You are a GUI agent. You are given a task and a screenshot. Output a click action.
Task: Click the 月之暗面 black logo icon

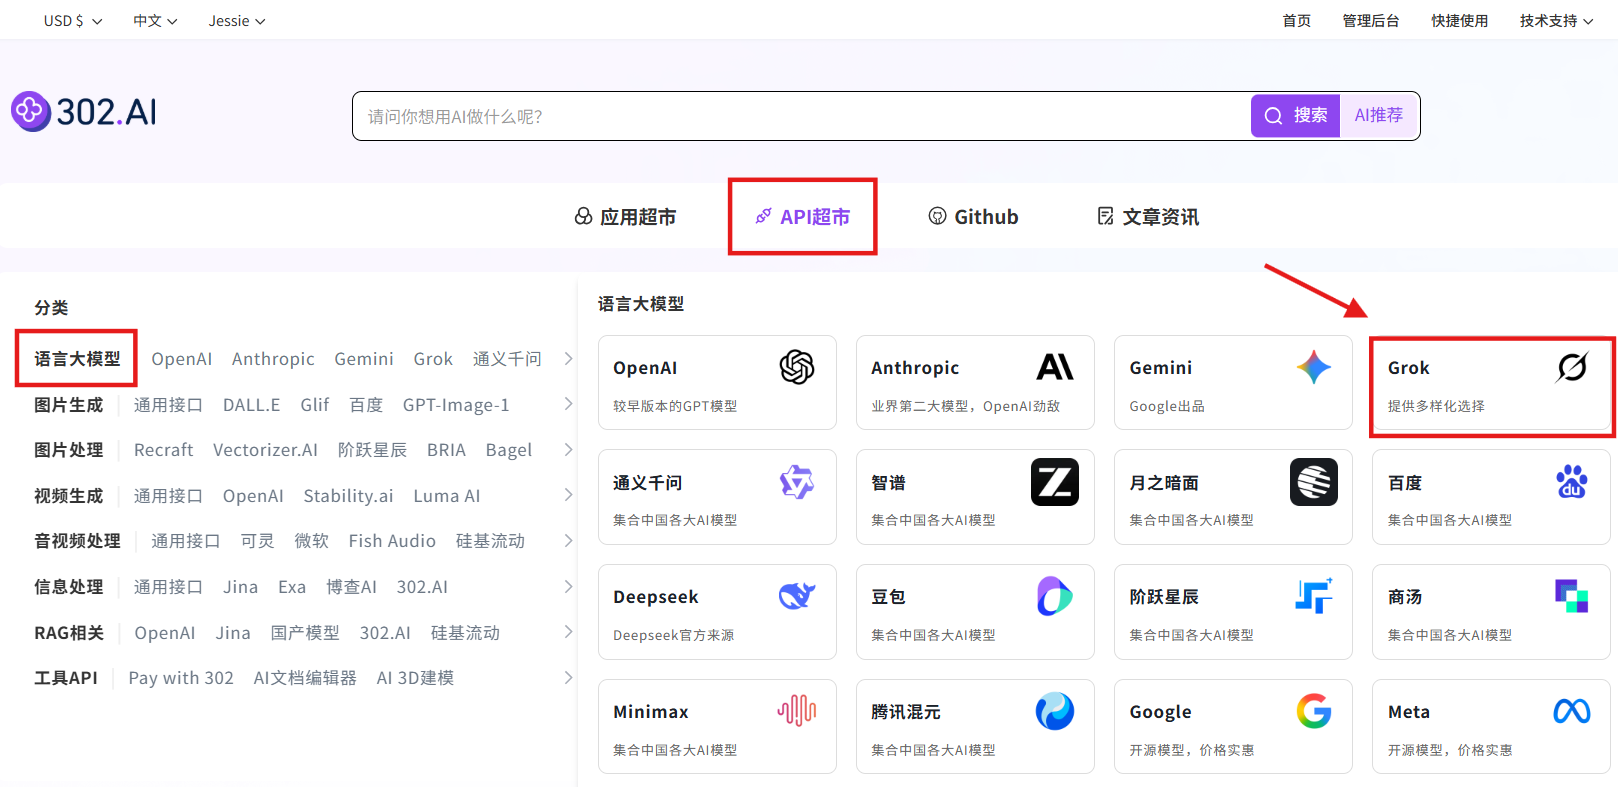pos(1314,482)
